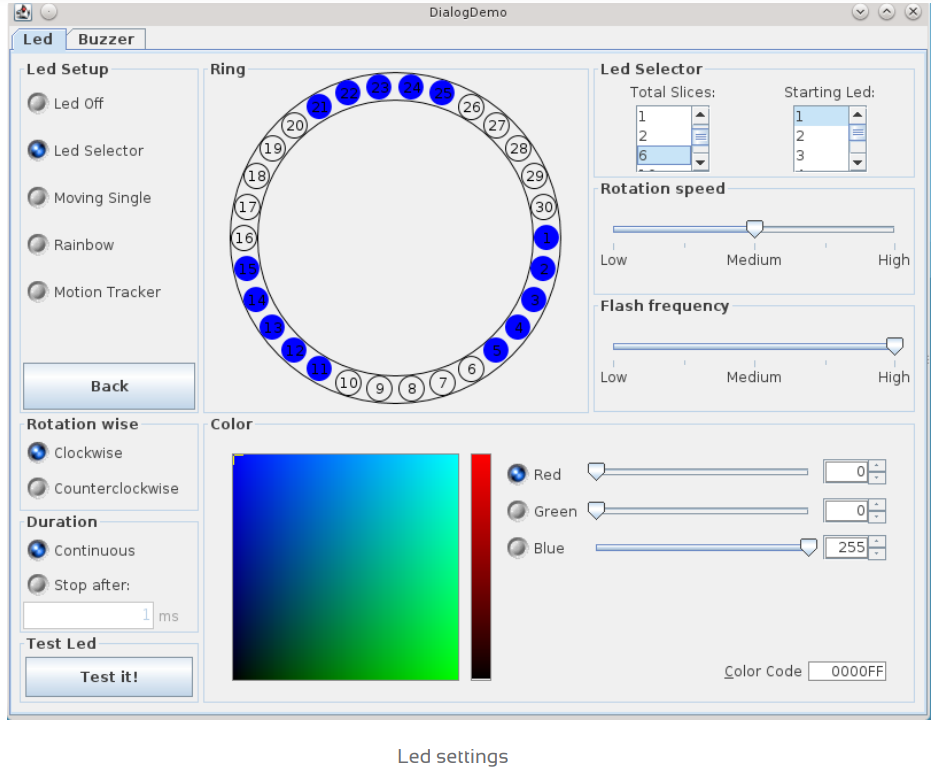Click the Blue channel slider handle
The image size is (933, 769).
click(808, 548)
